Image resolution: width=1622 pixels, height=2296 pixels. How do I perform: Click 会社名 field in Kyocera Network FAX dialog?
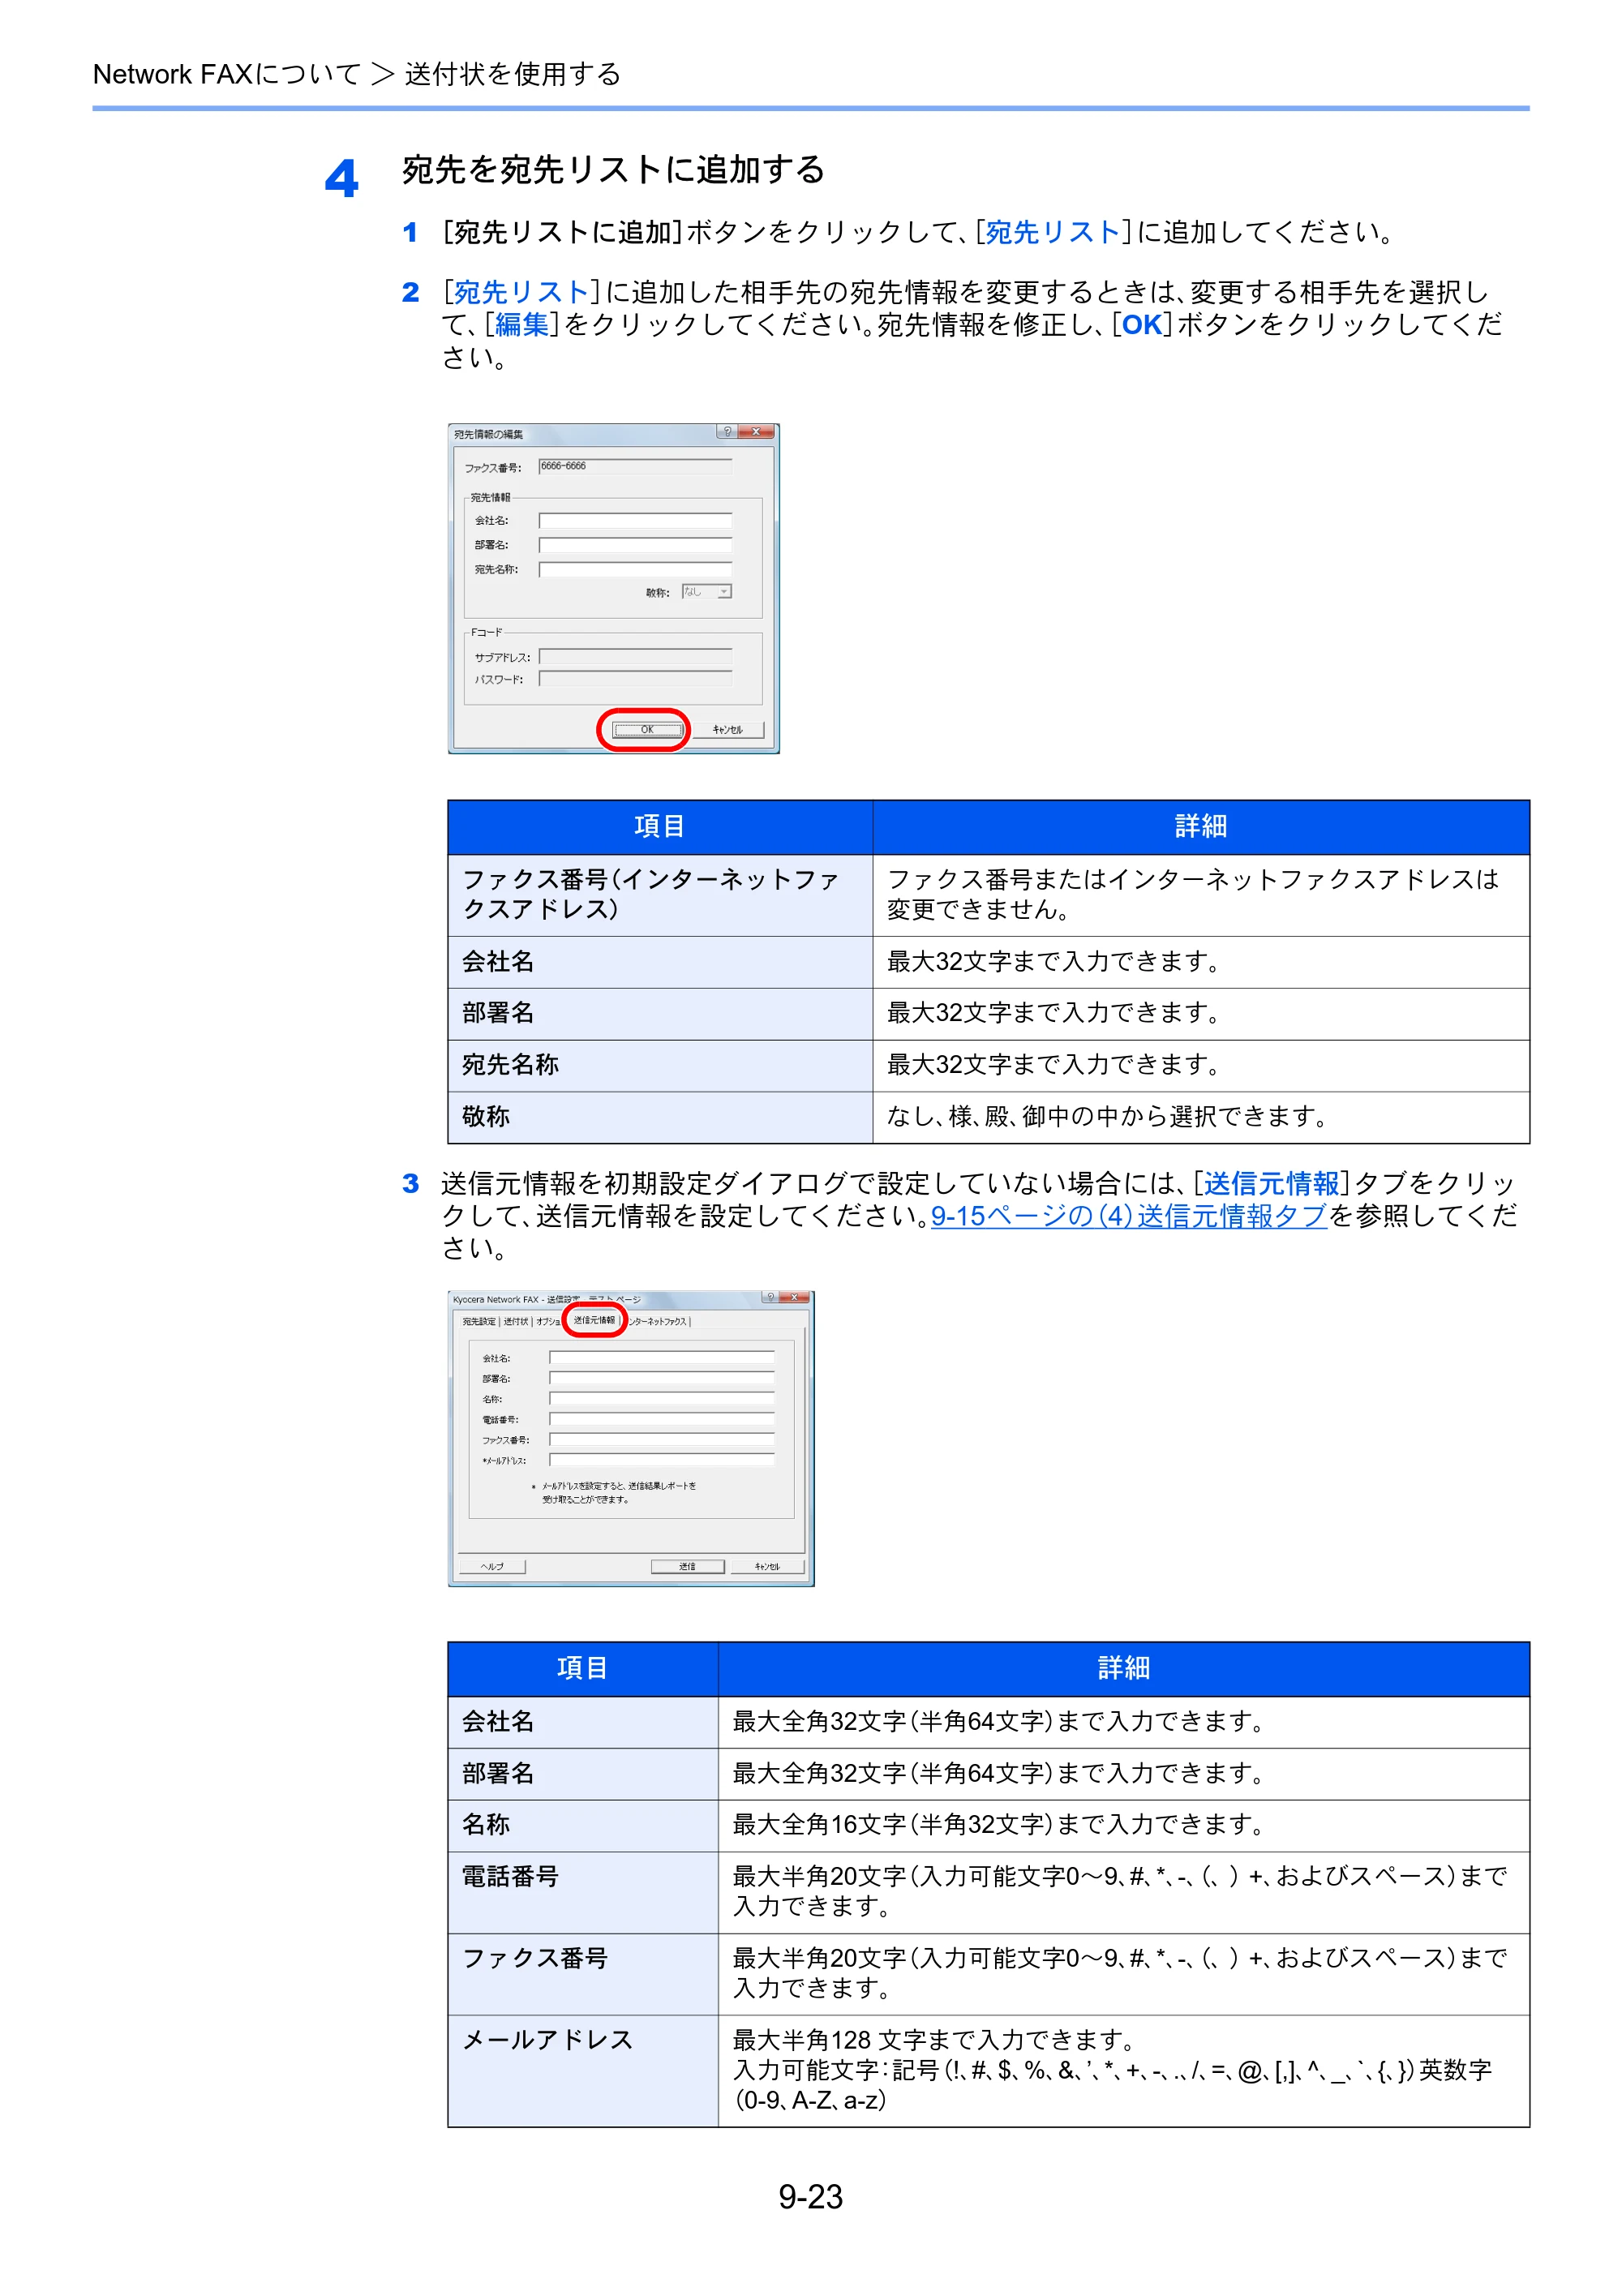(662, 1358)
